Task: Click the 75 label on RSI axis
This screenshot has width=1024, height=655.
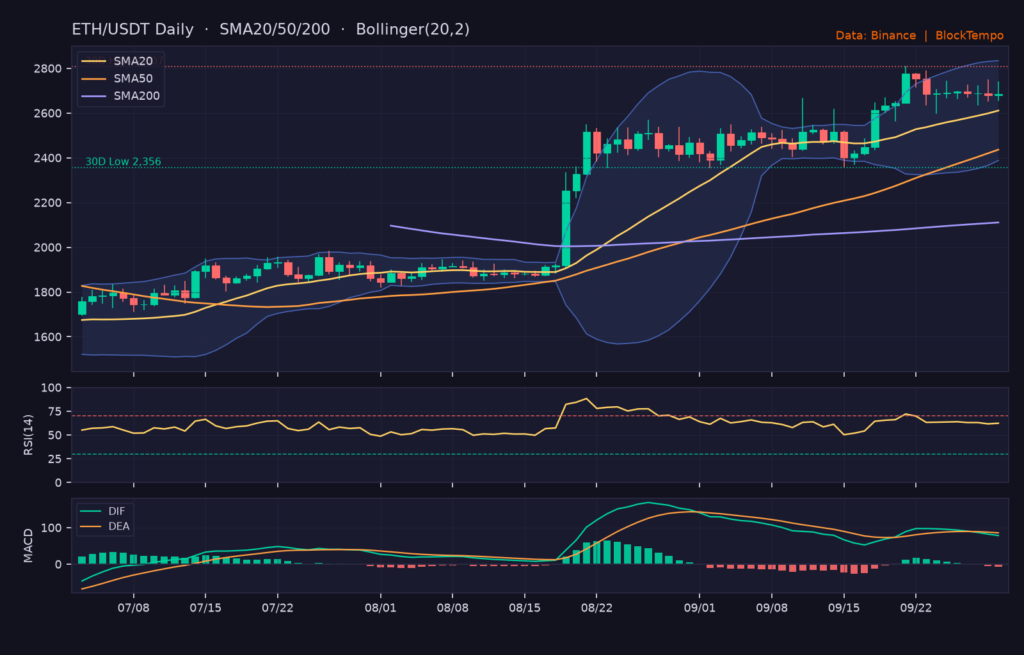Action: pos(55,411)
